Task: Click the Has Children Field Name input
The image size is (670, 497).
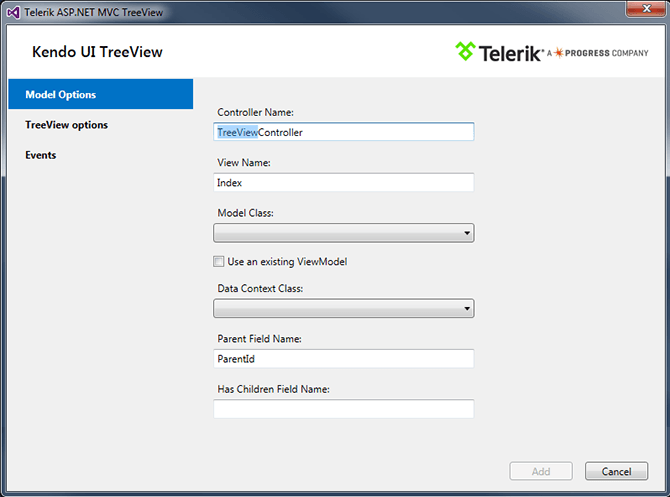Action: click(344, 409)
